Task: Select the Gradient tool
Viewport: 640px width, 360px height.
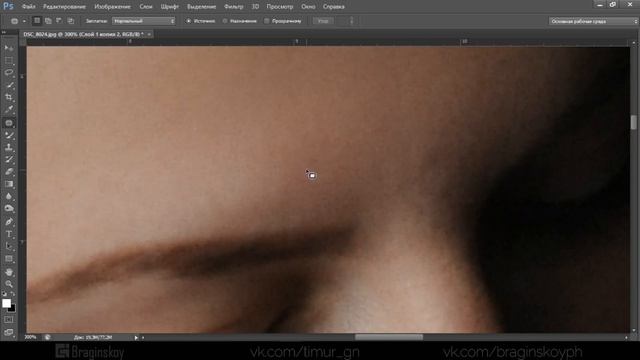Action: tap(9, 184)
